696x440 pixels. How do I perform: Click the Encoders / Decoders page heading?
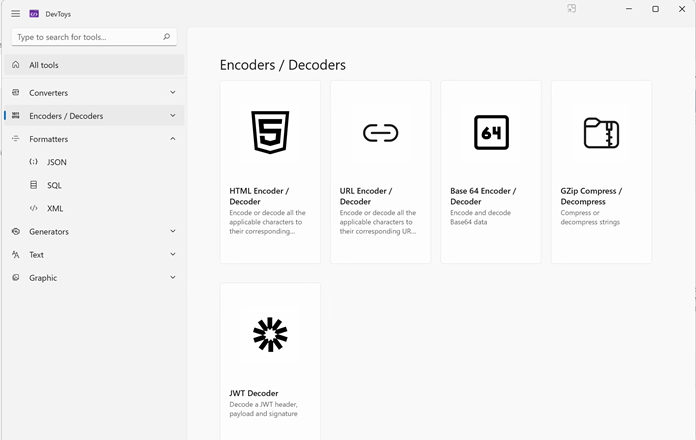[x=283, y=65]
